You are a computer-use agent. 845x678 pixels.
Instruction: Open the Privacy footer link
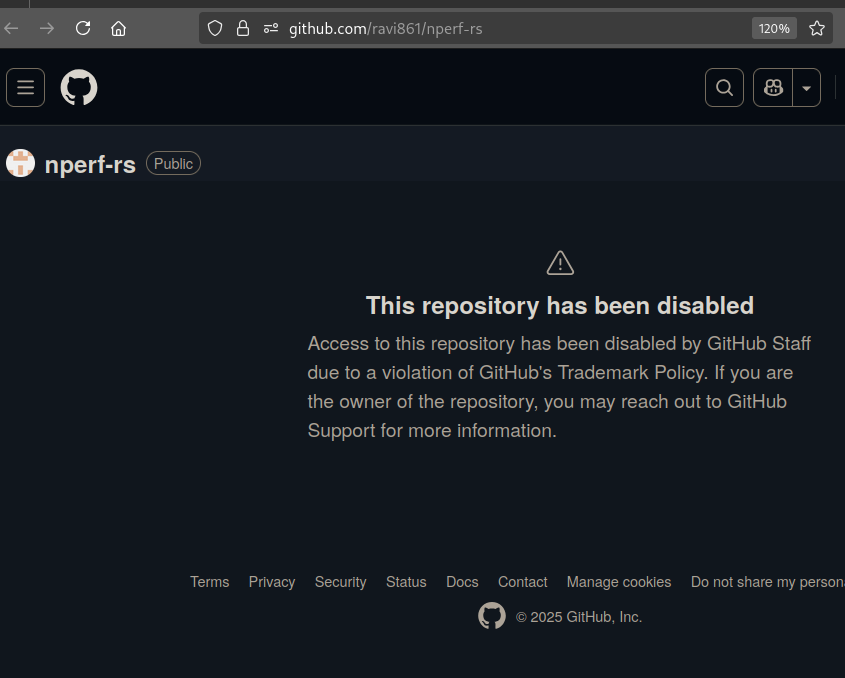point(272,582)
